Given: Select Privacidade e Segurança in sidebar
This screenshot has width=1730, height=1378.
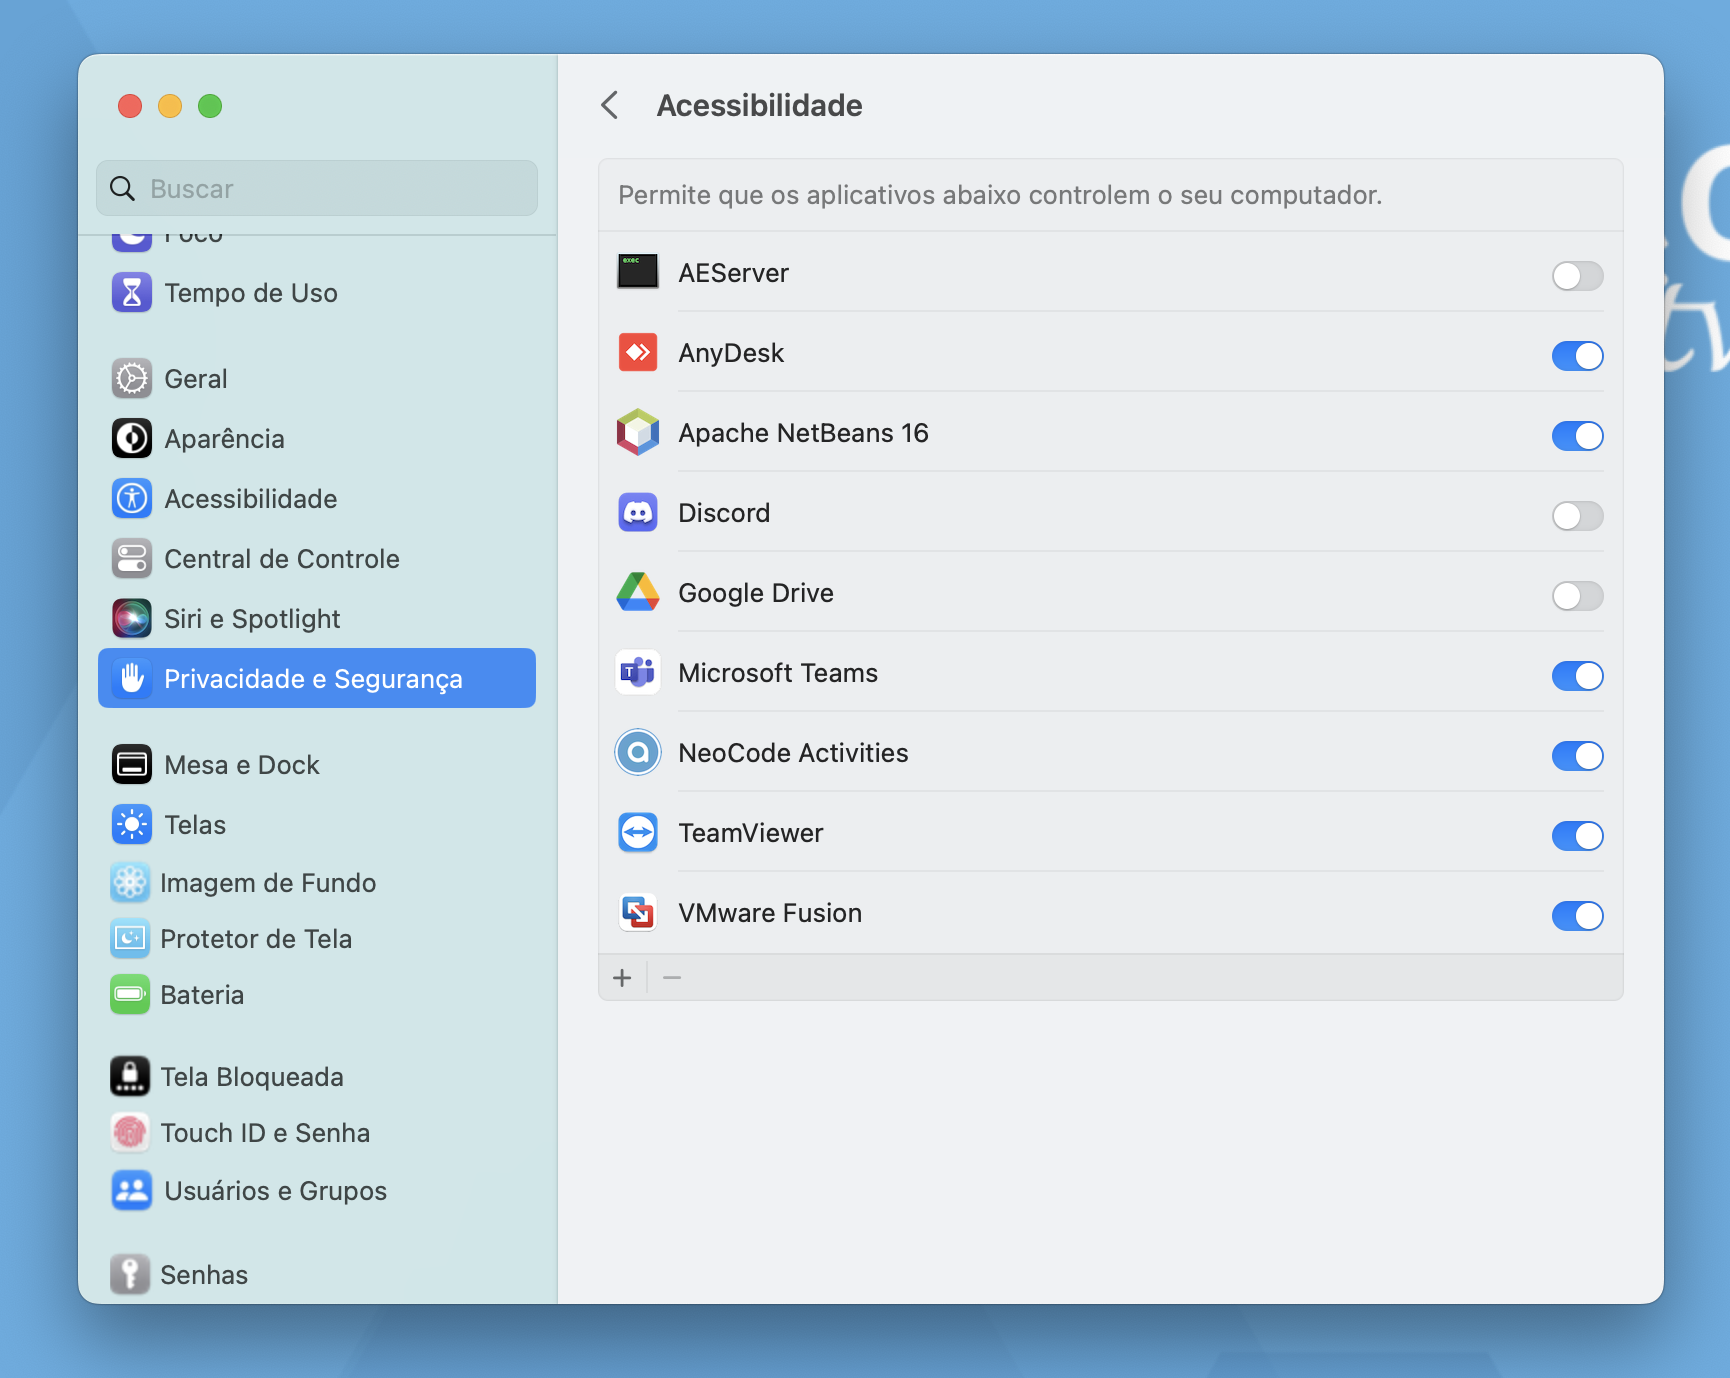Looking at the screenshot, I should pos(317,678).
